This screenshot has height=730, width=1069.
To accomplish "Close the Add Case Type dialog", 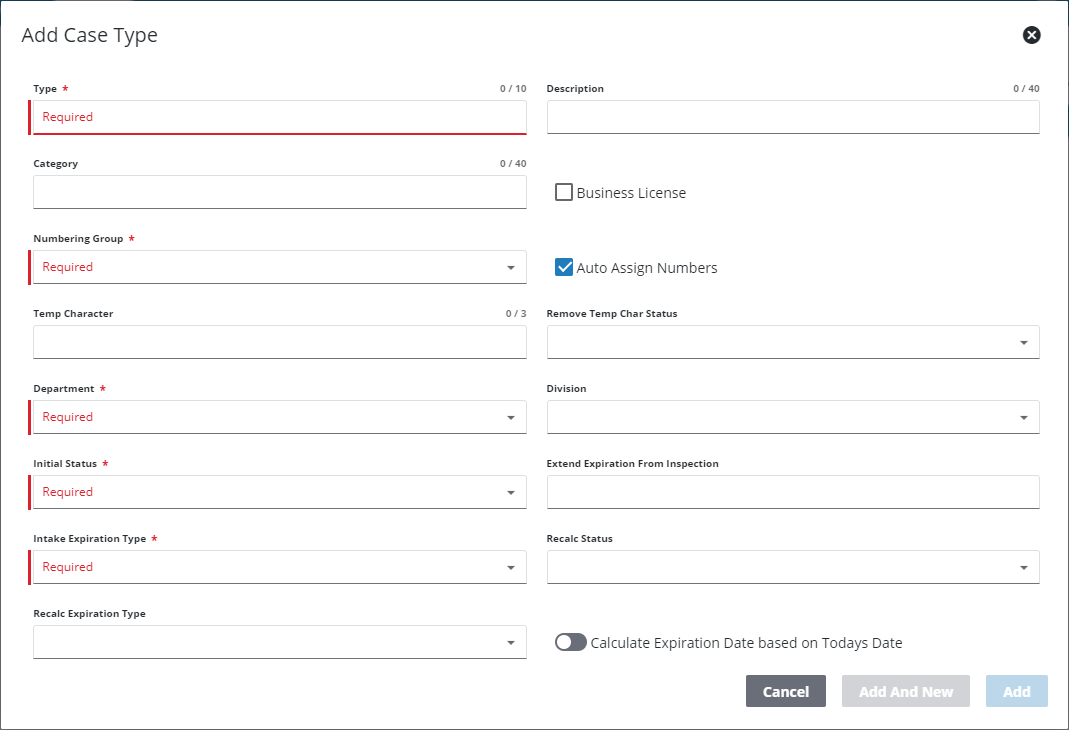I will coord(1031,35).
